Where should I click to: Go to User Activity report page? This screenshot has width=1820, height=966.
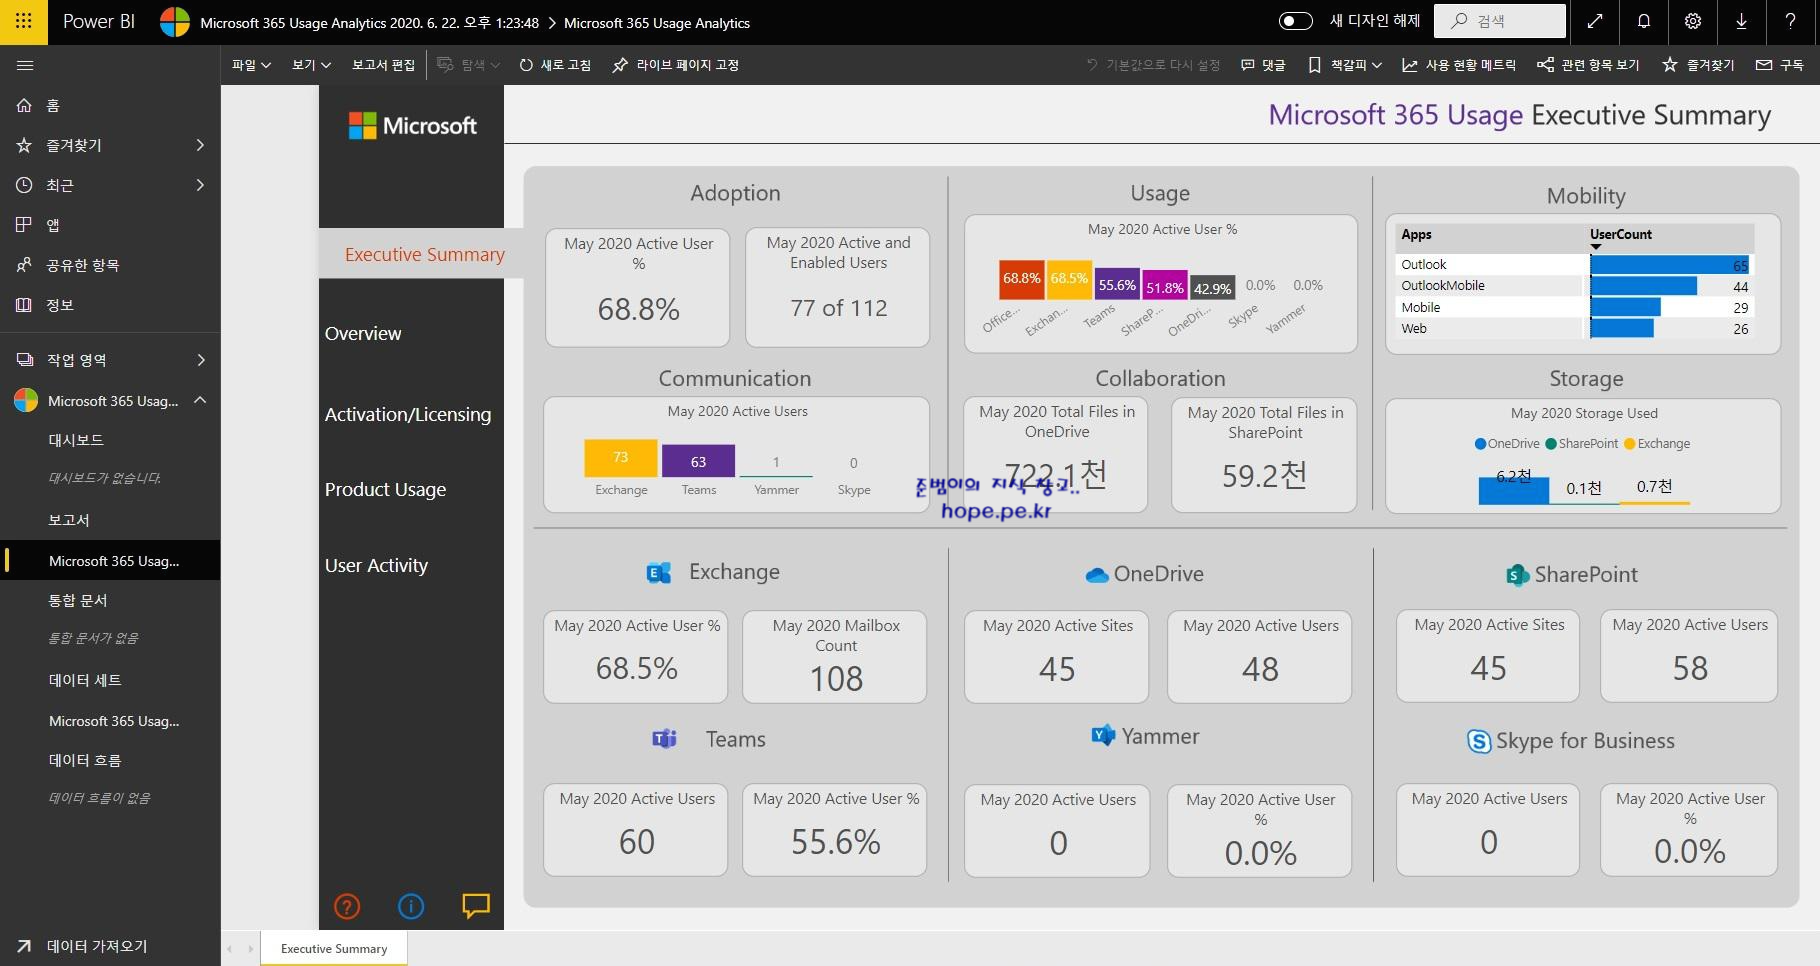376,566
